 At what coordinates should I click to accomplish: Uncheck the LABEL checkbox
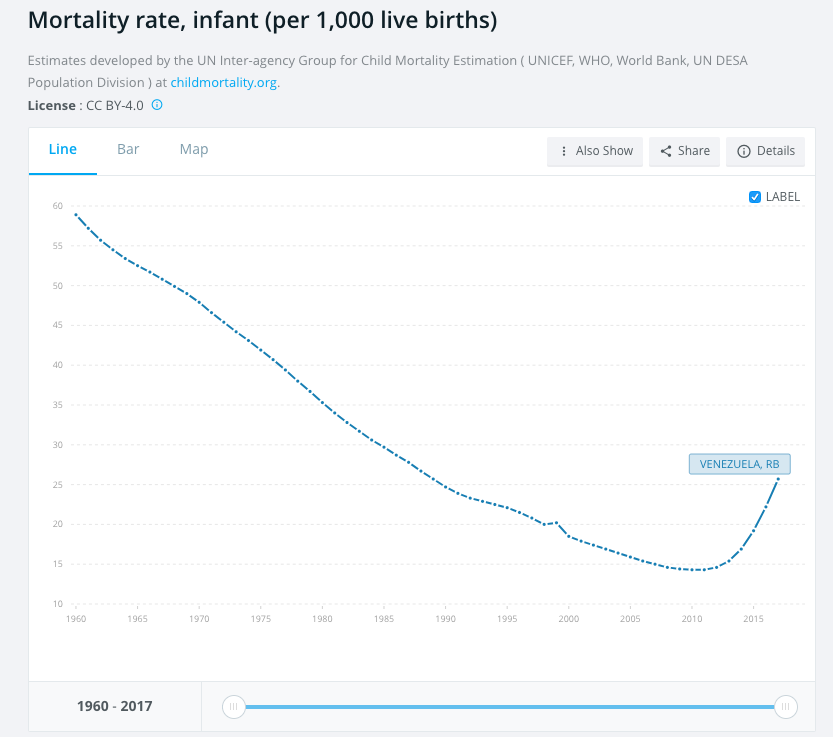click(755, 197)
